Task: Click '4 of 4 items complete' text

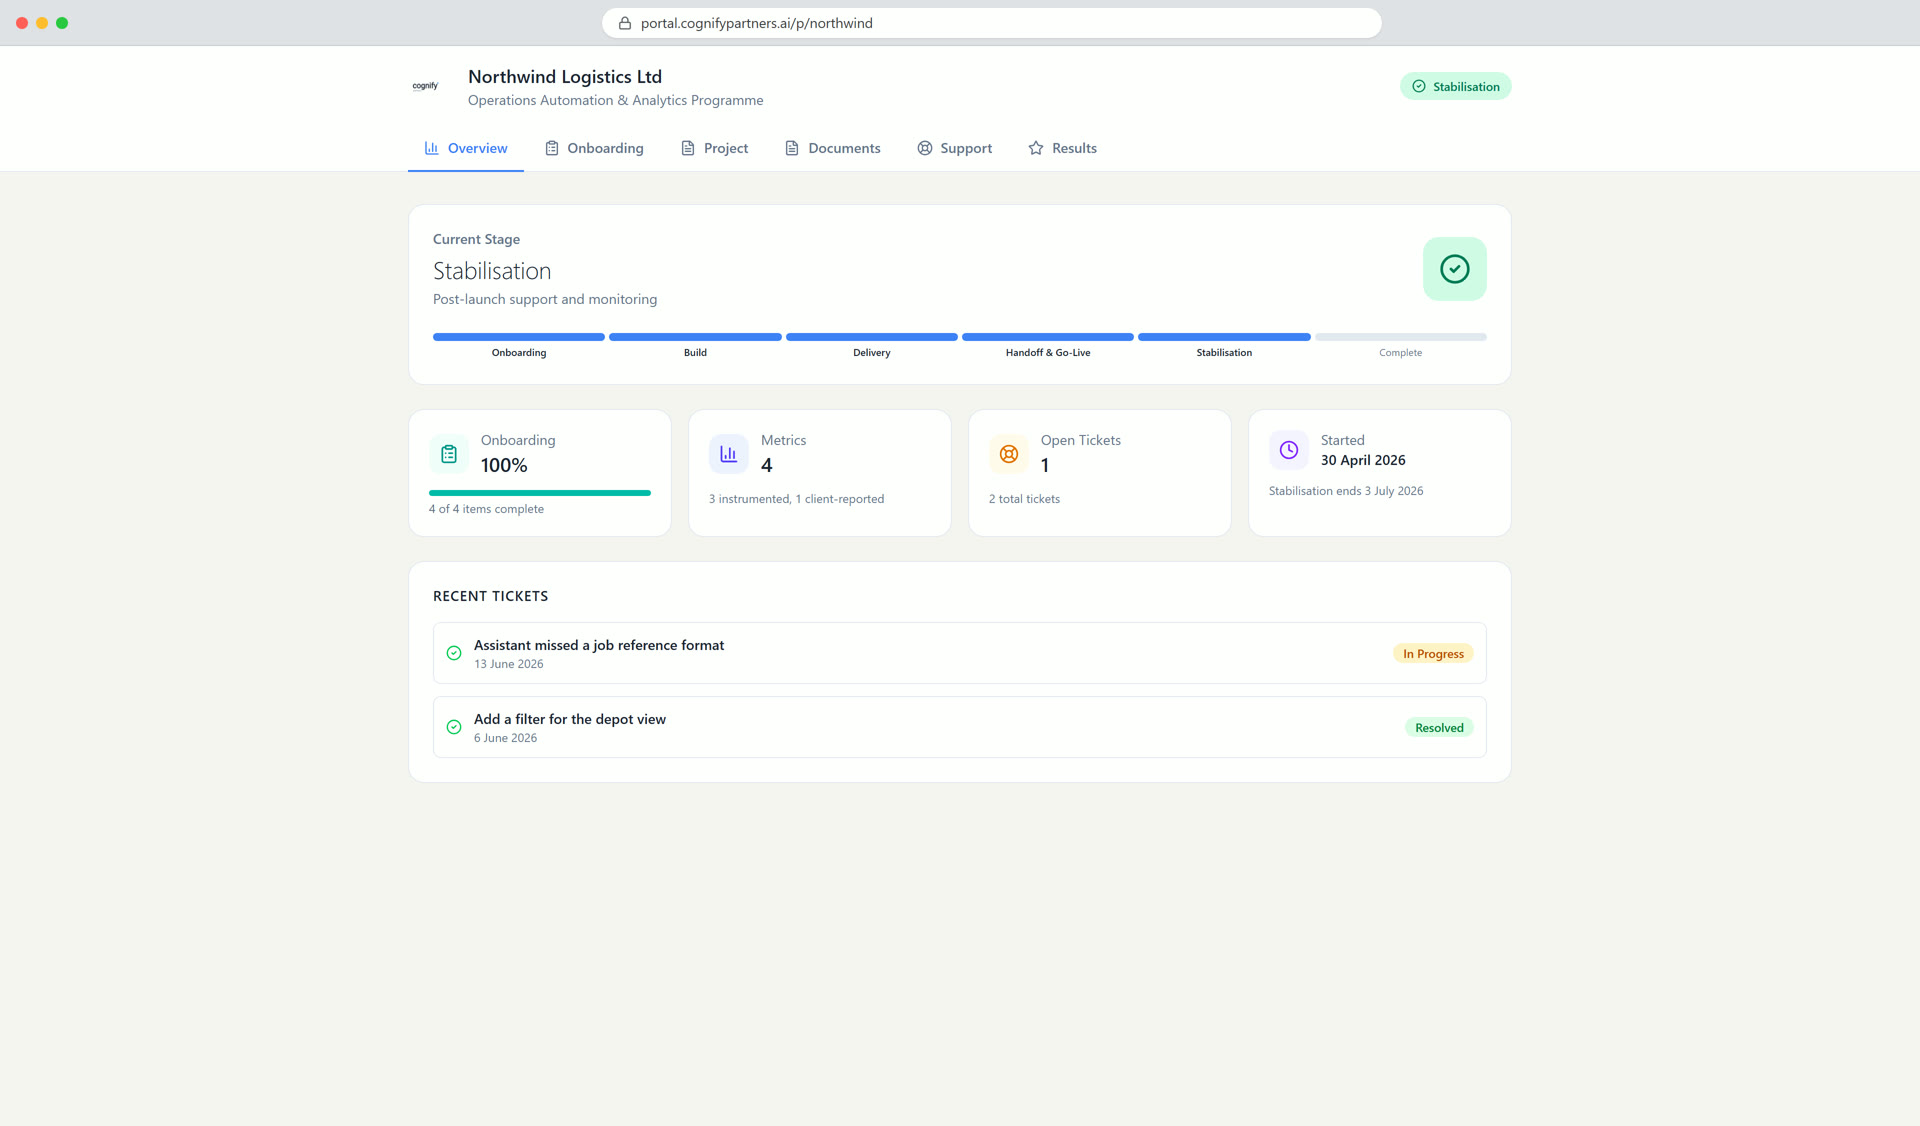Action: (487, 509)
